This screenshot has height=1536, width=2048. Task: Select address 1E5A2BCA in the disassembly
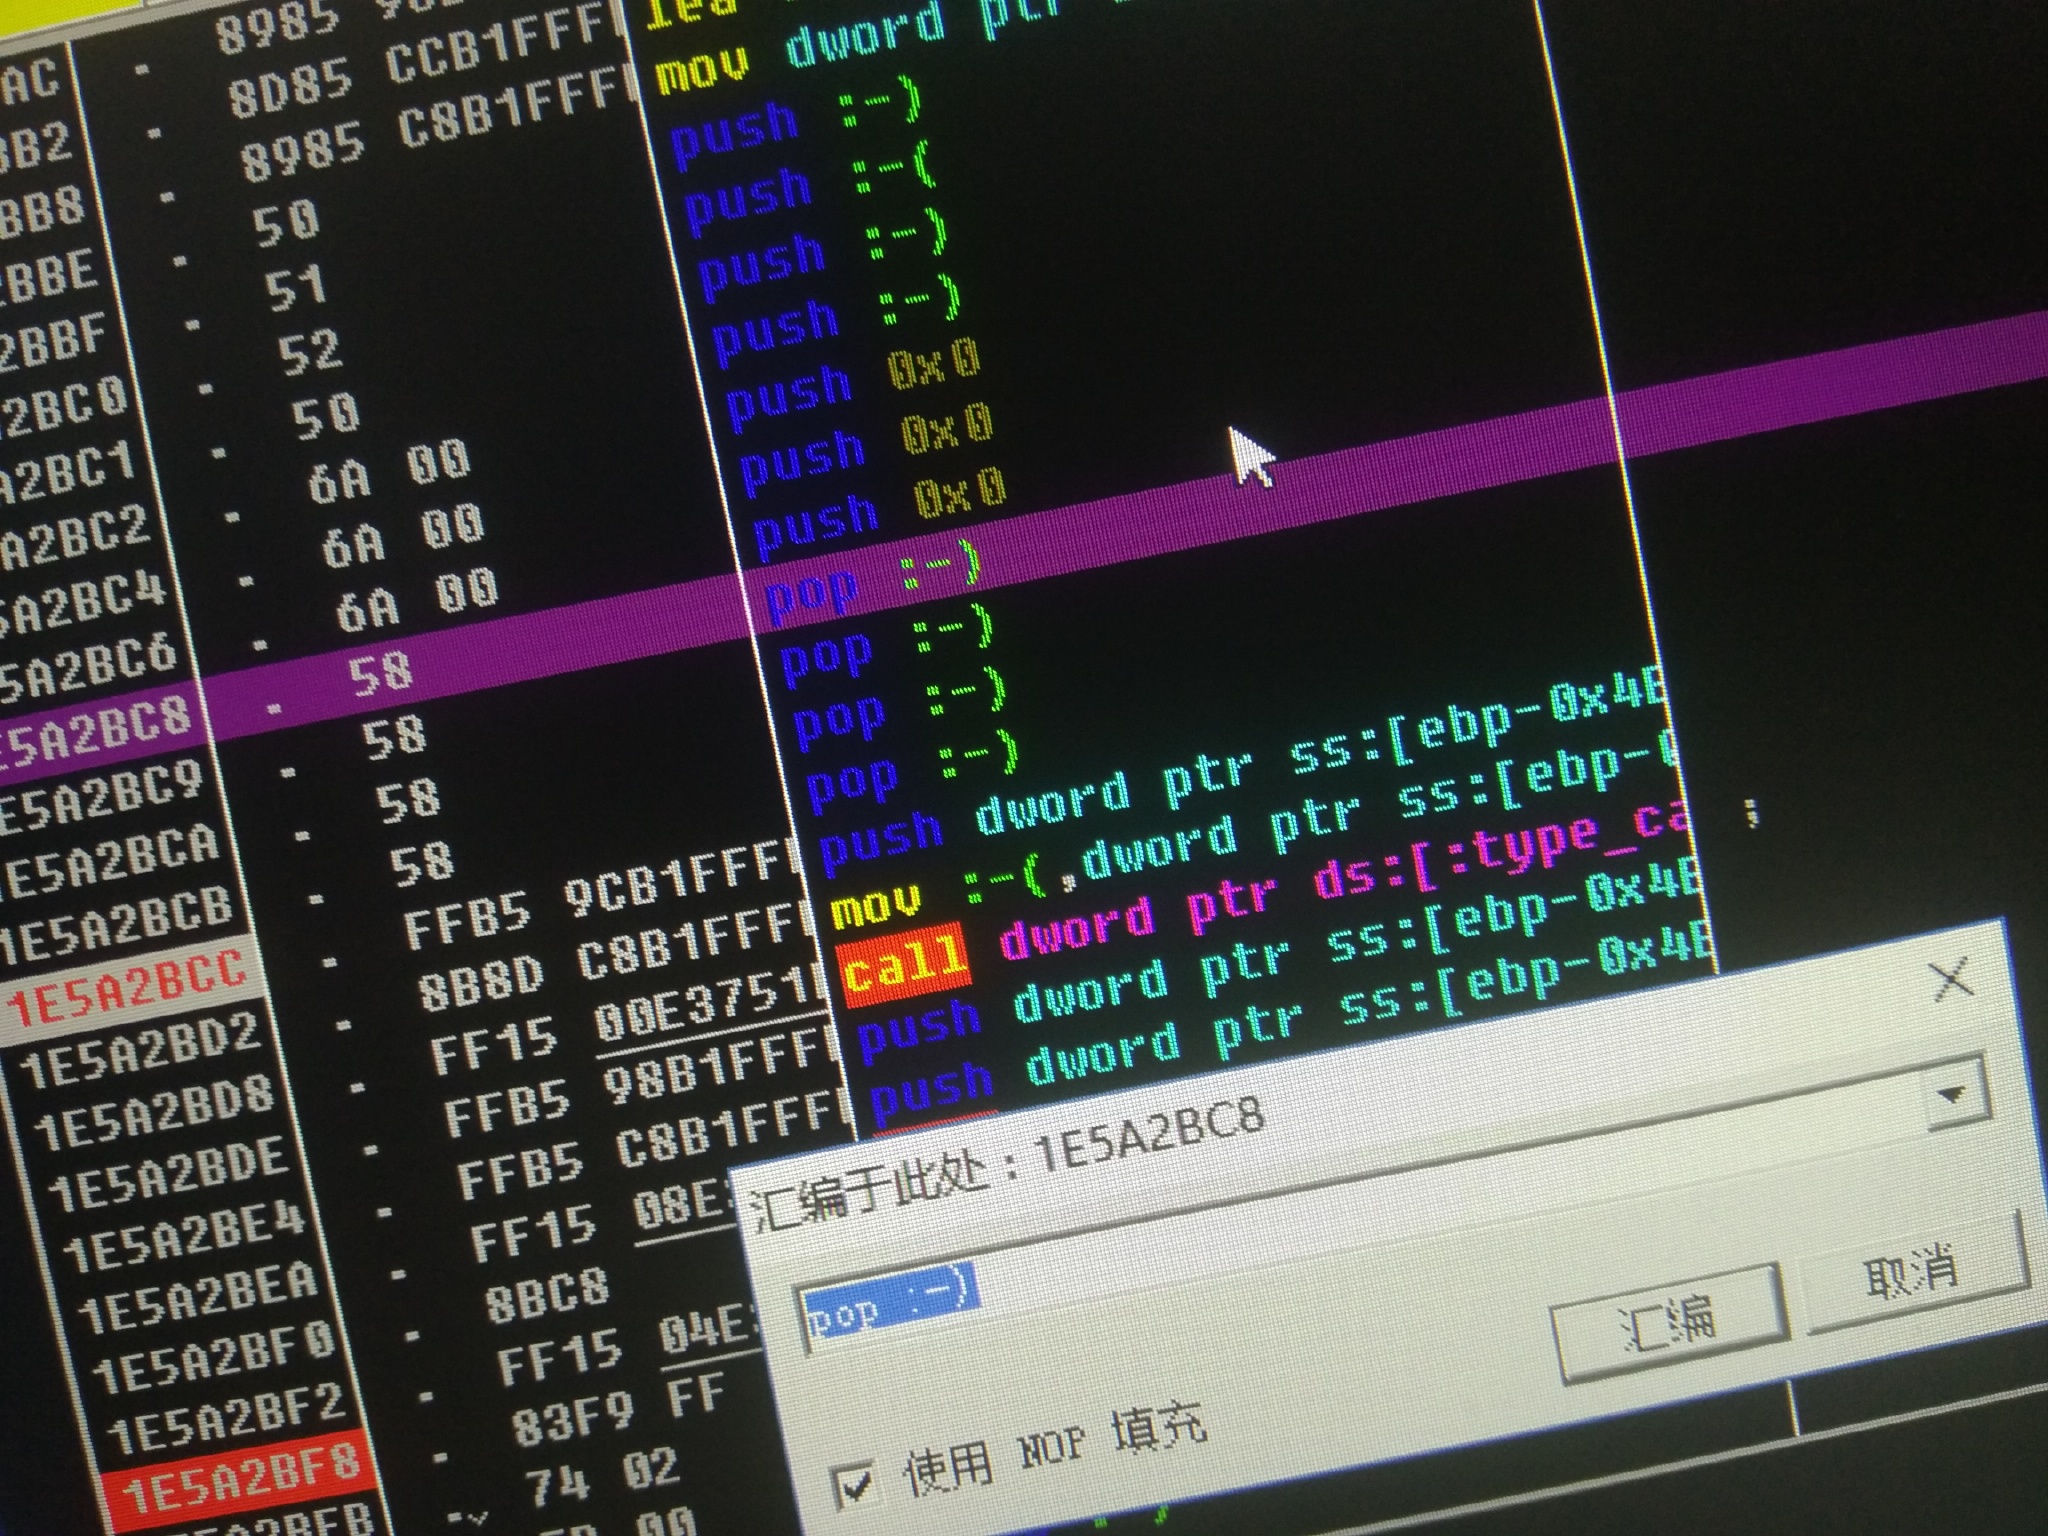(x=108, y=861)
